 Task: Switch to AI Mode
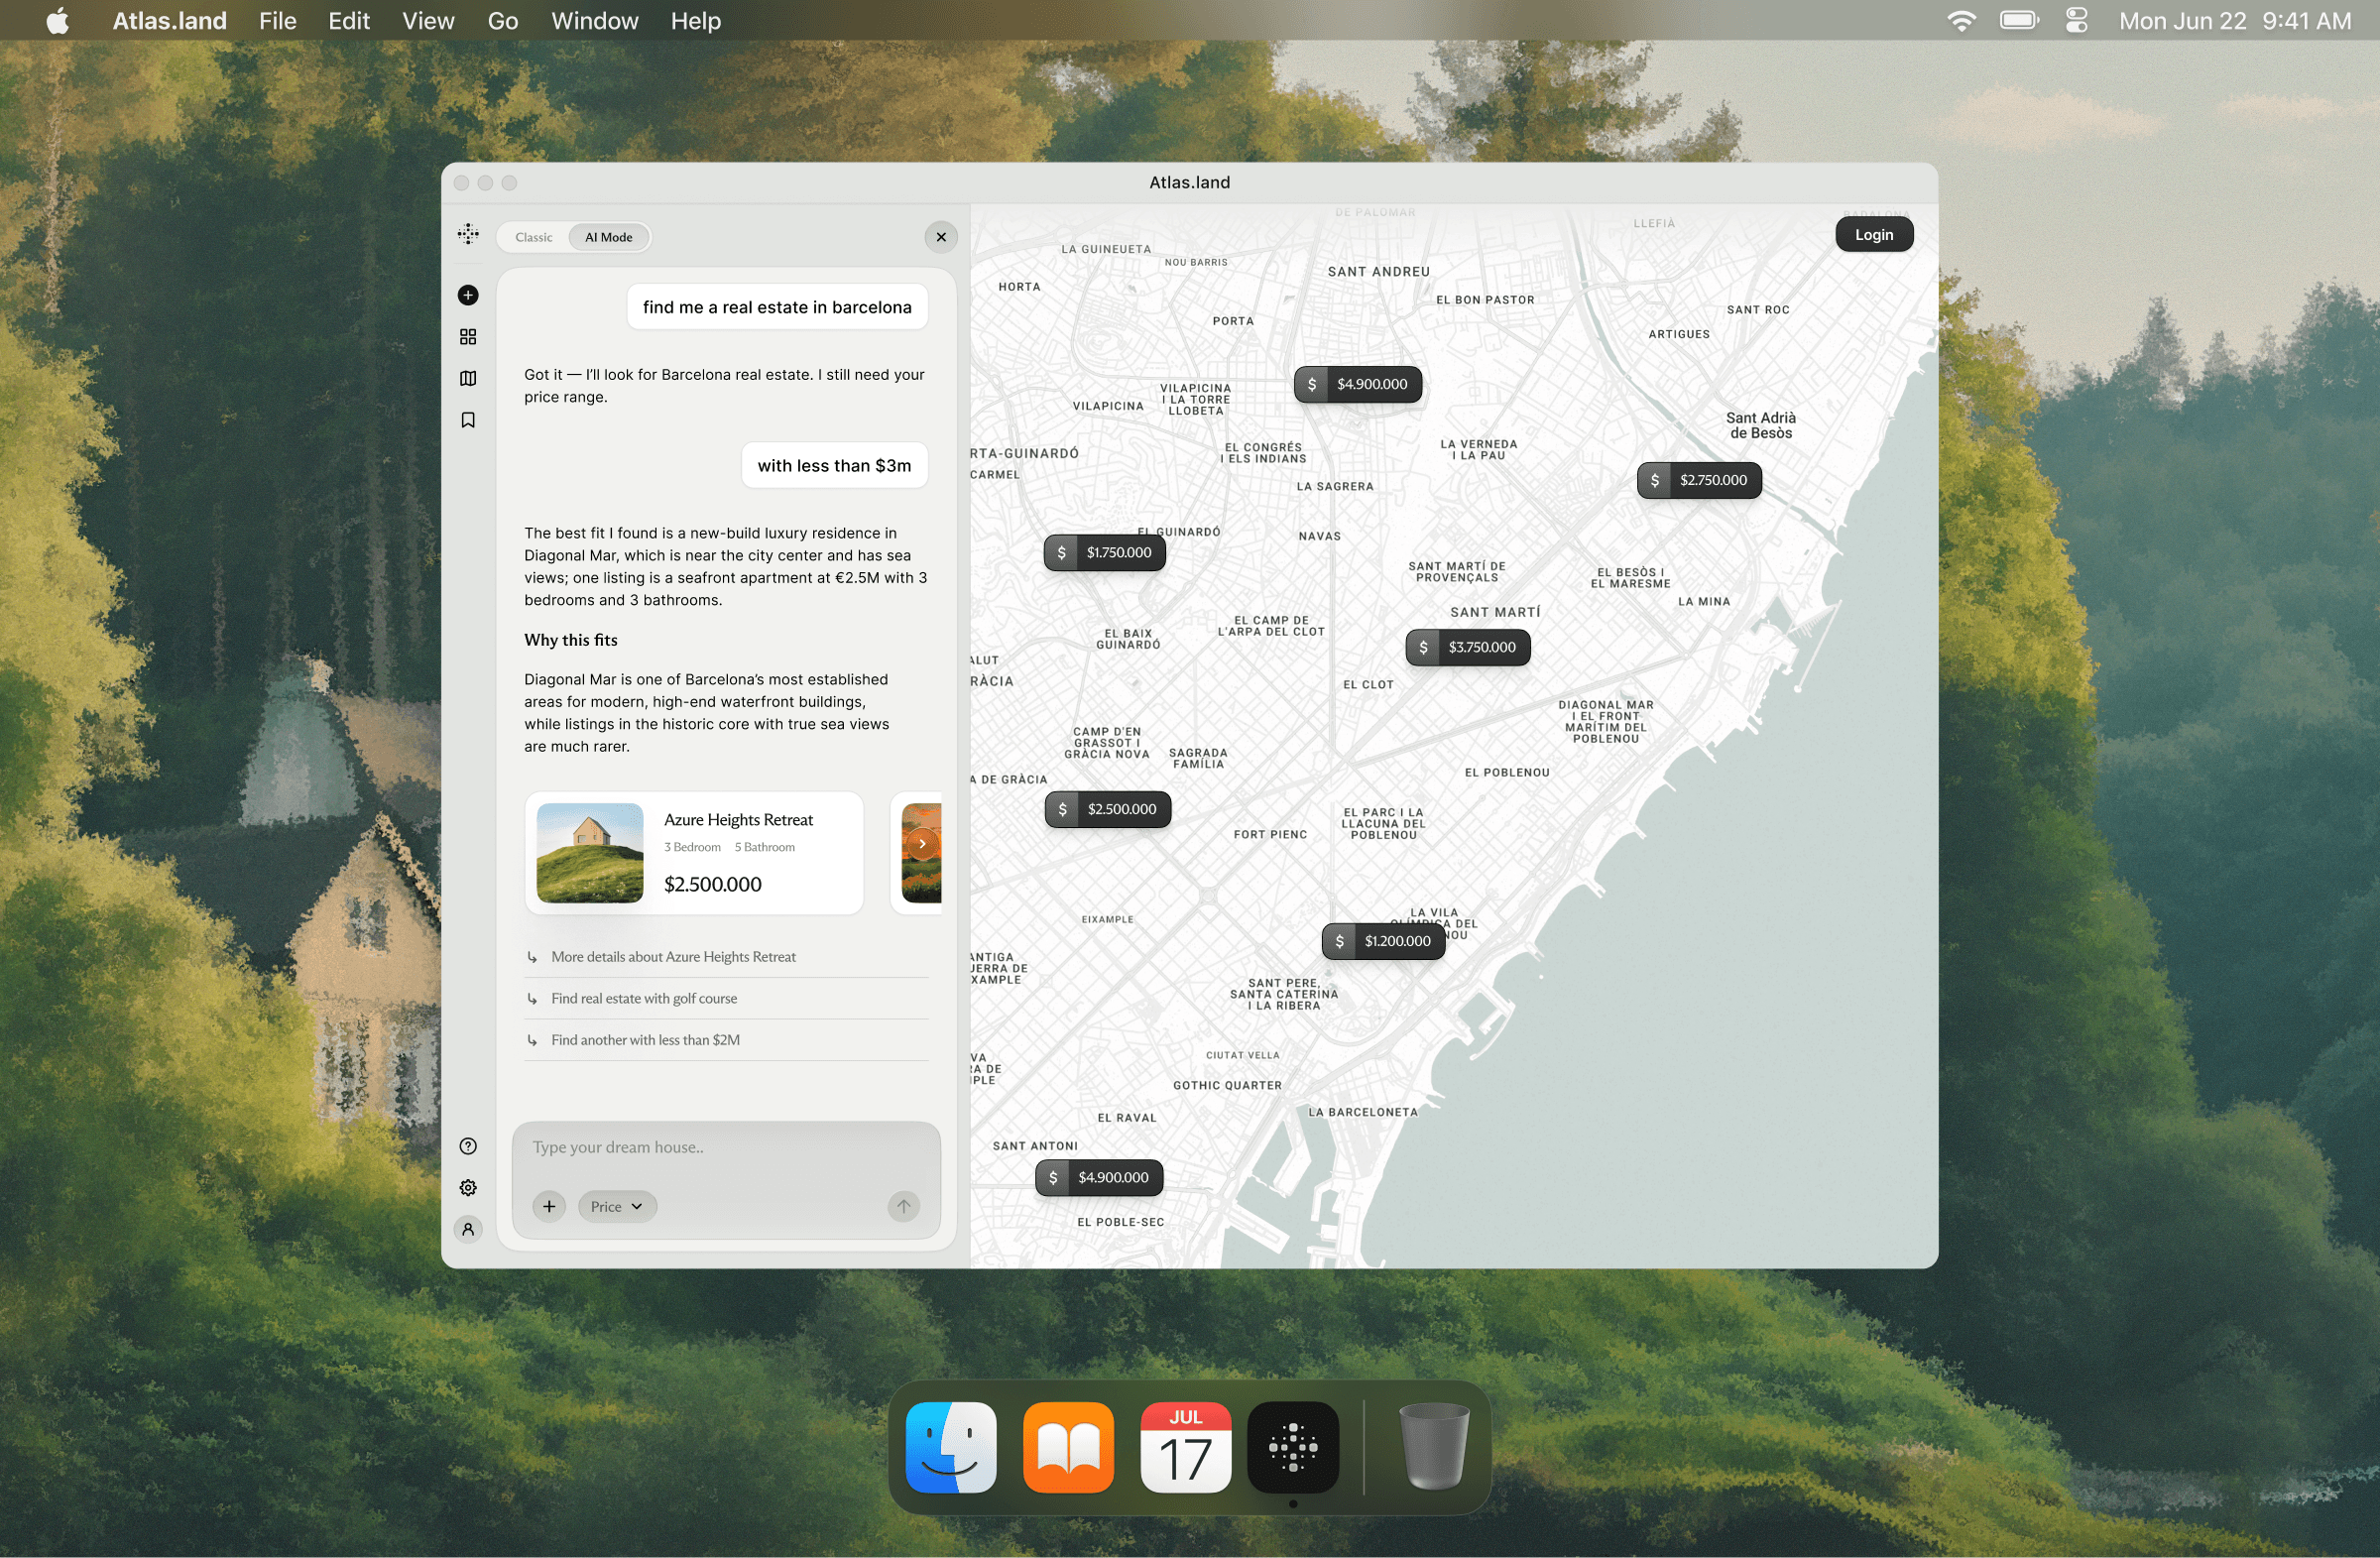click(x=609, y=237)
